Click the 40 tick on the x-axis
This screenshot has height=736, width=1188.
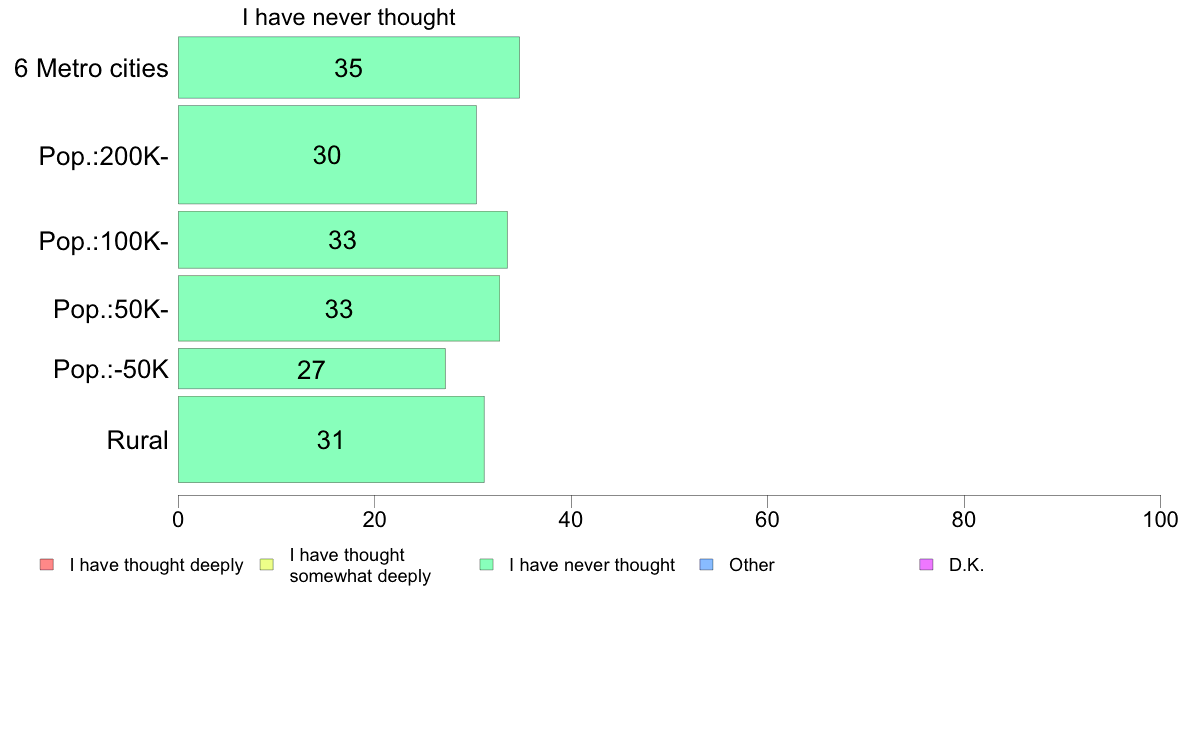571,519
